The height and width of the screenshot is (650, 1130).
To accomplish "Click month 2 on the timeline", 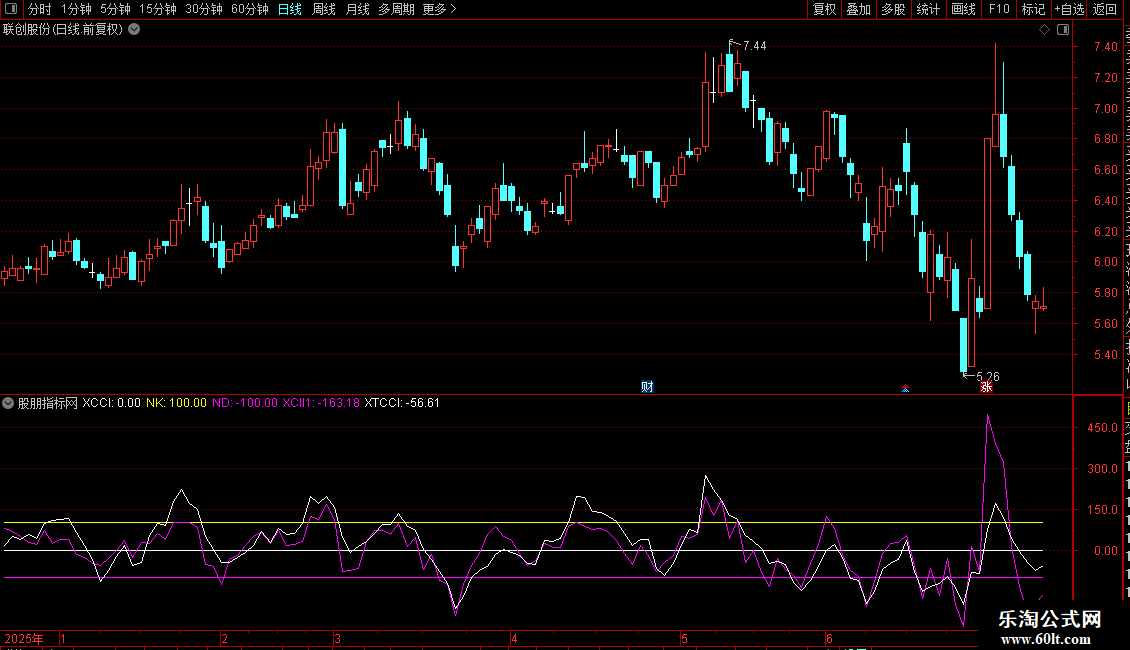I will tap(225, 638).
